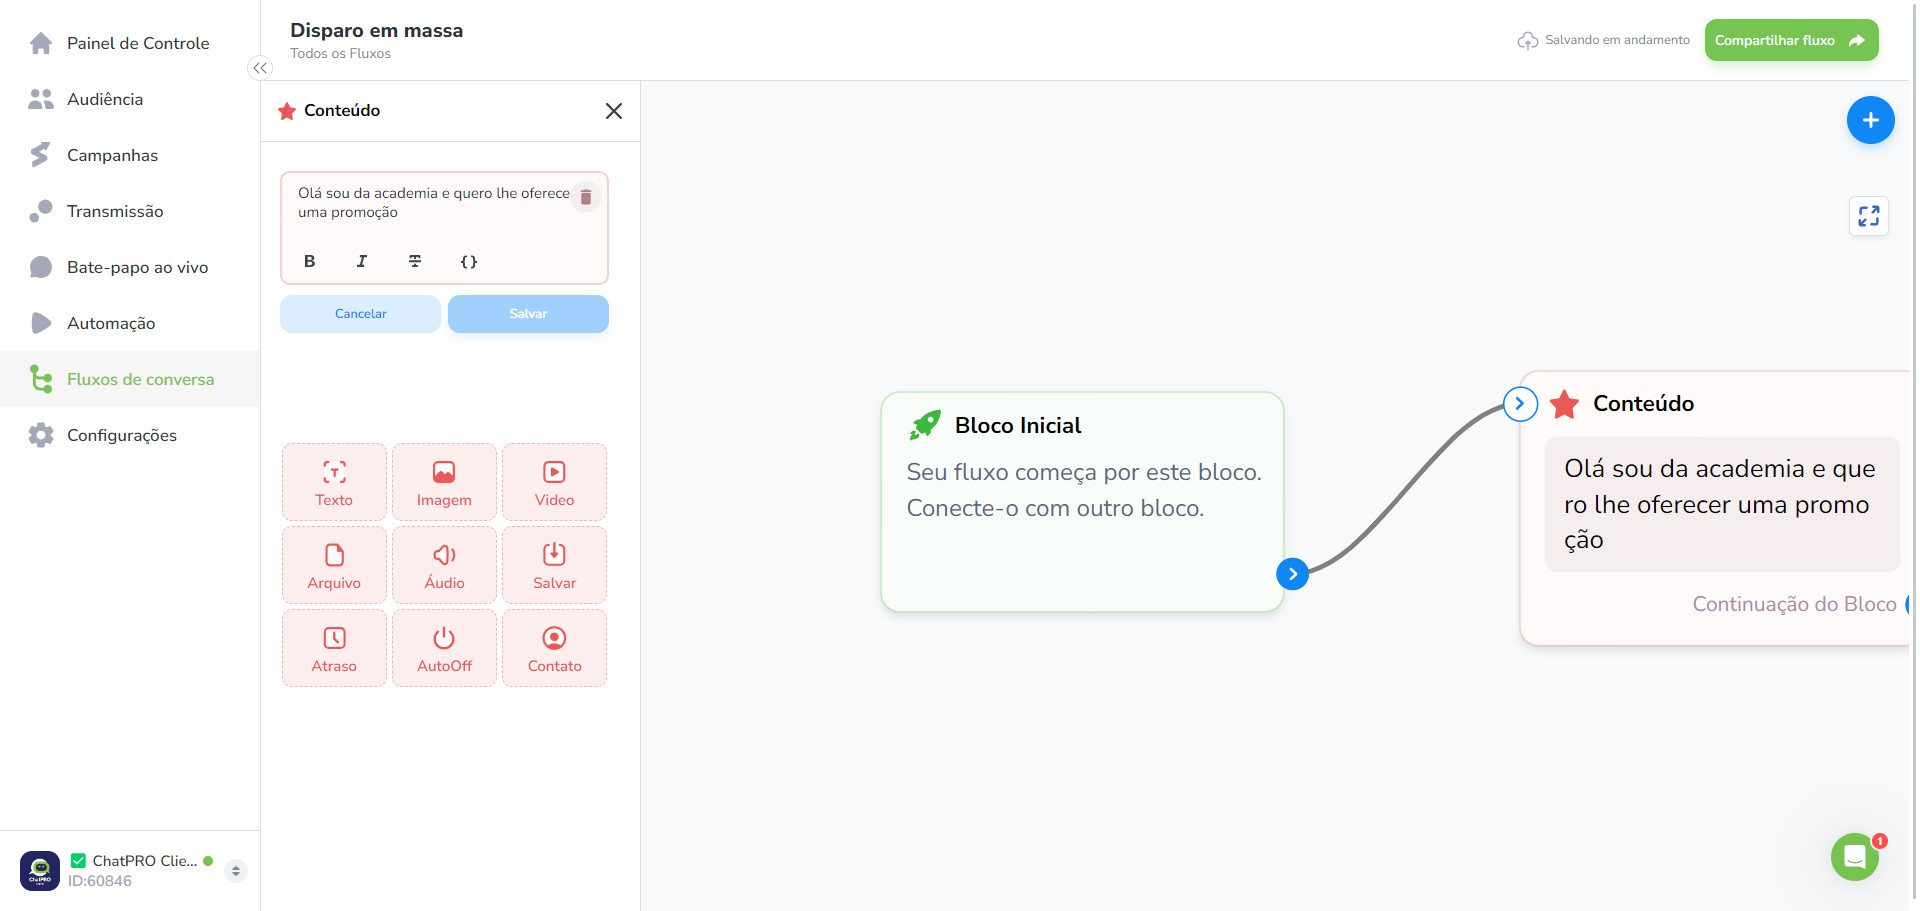1920x911 pixels.
Task: Select Fluxos de conversa
Action: pos(130,379)
